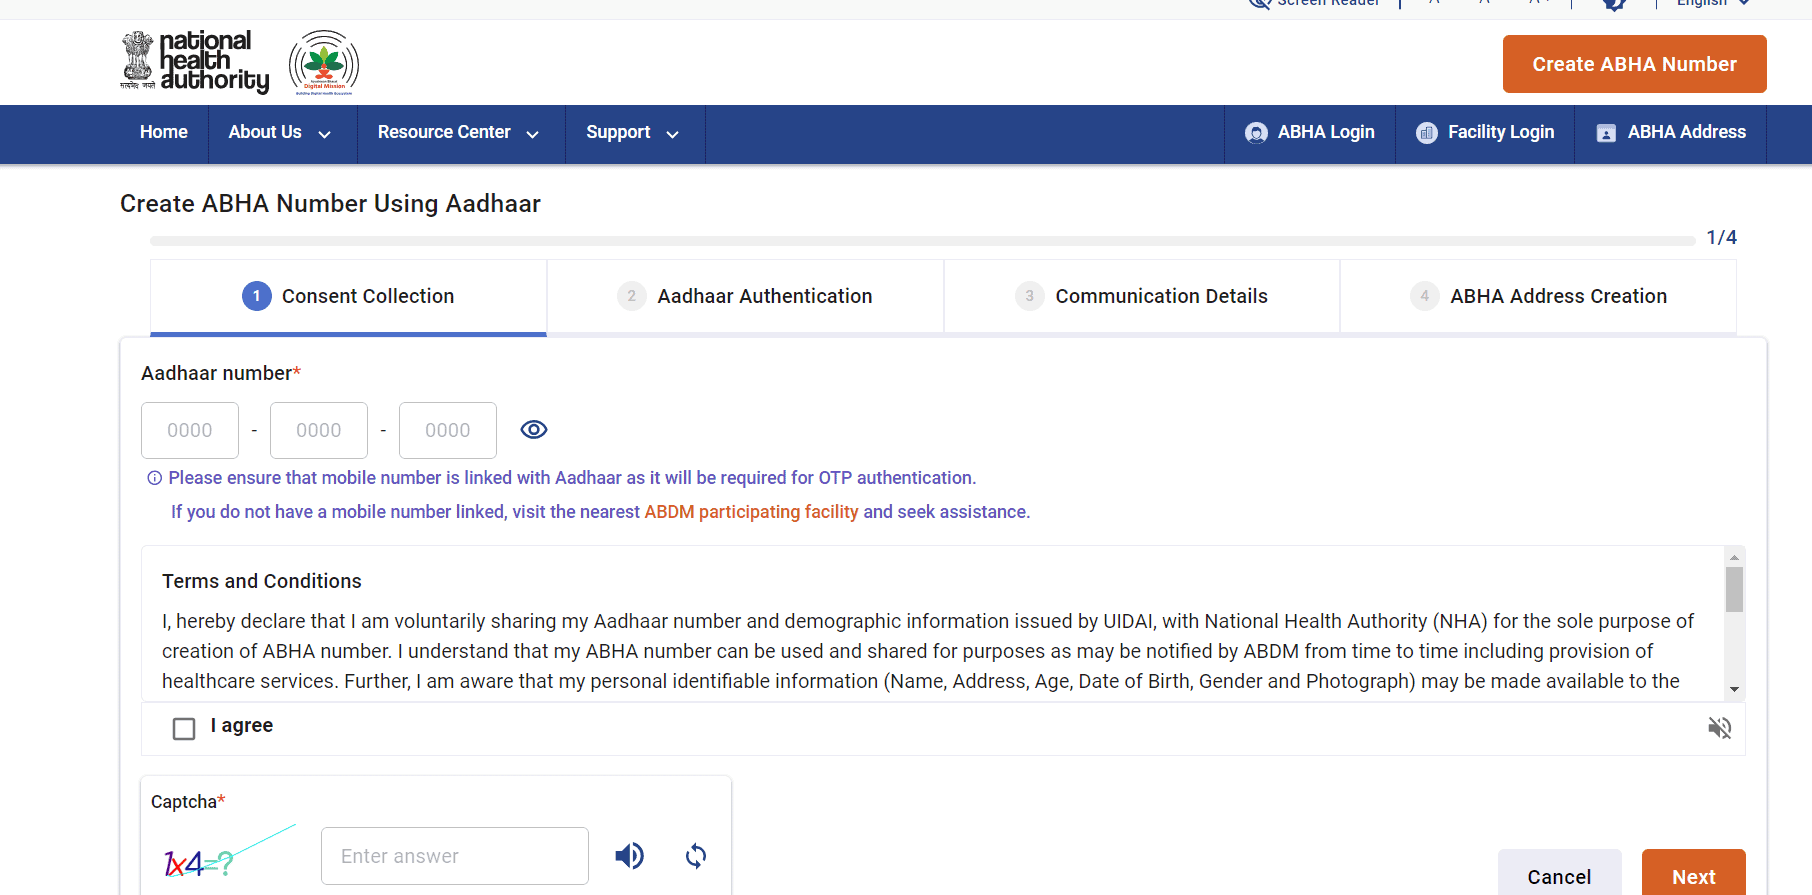Viewport: 1812px width, 895px height.
Task: Check the I agree checkbox
Action: pos(184,729)
